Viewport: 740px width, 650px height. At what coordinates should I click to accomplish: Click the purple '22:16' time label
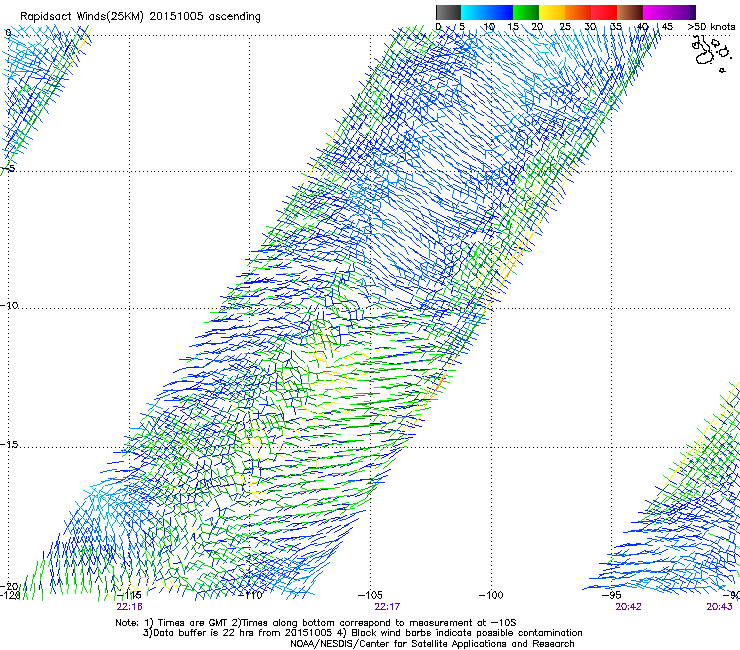pos(129,607)
